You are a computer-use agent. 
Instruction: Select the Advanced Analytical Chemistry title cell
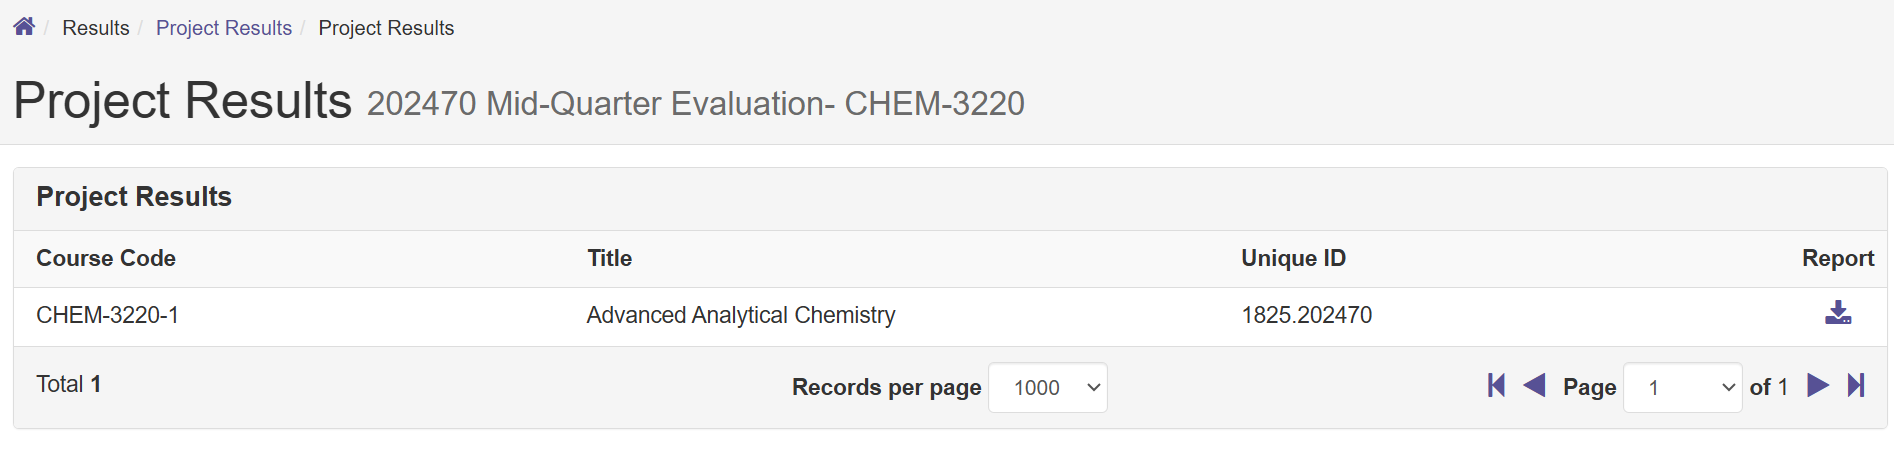(x=741, y=316)
